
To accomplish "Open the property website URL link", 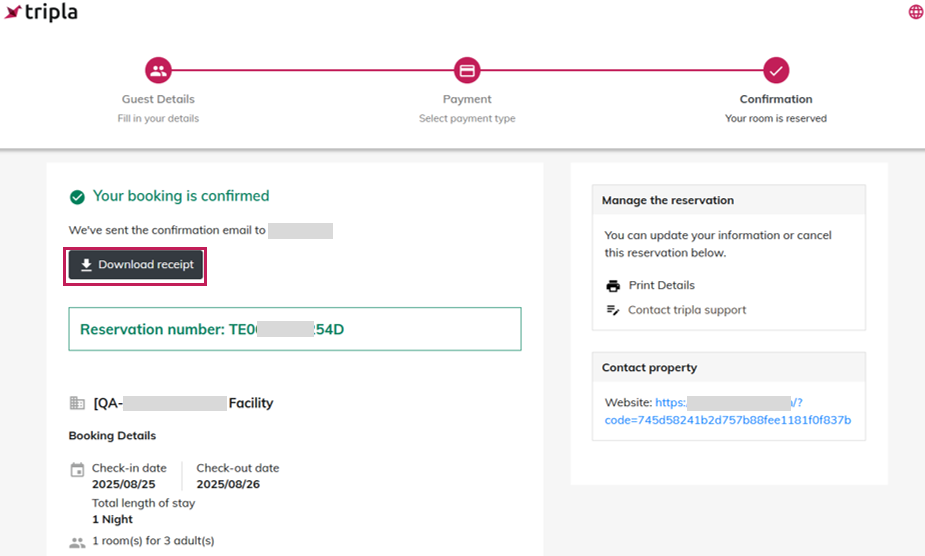I will [x=727, y=411].
